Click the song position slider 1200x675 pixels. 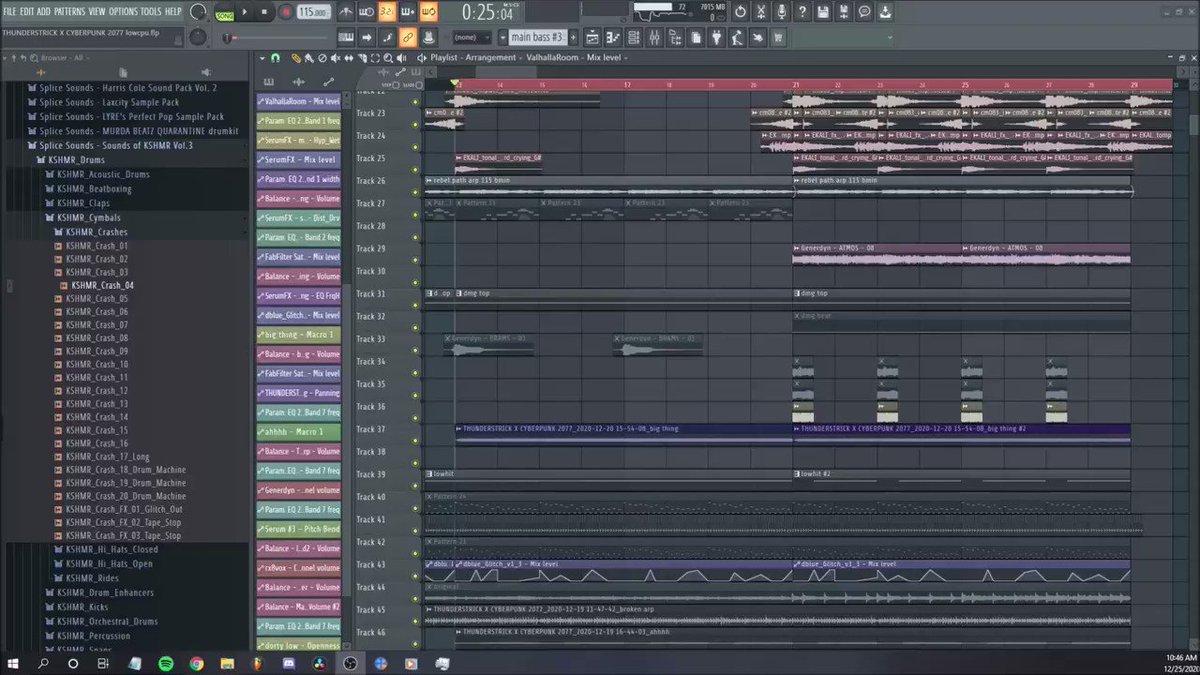pos(276,38)
